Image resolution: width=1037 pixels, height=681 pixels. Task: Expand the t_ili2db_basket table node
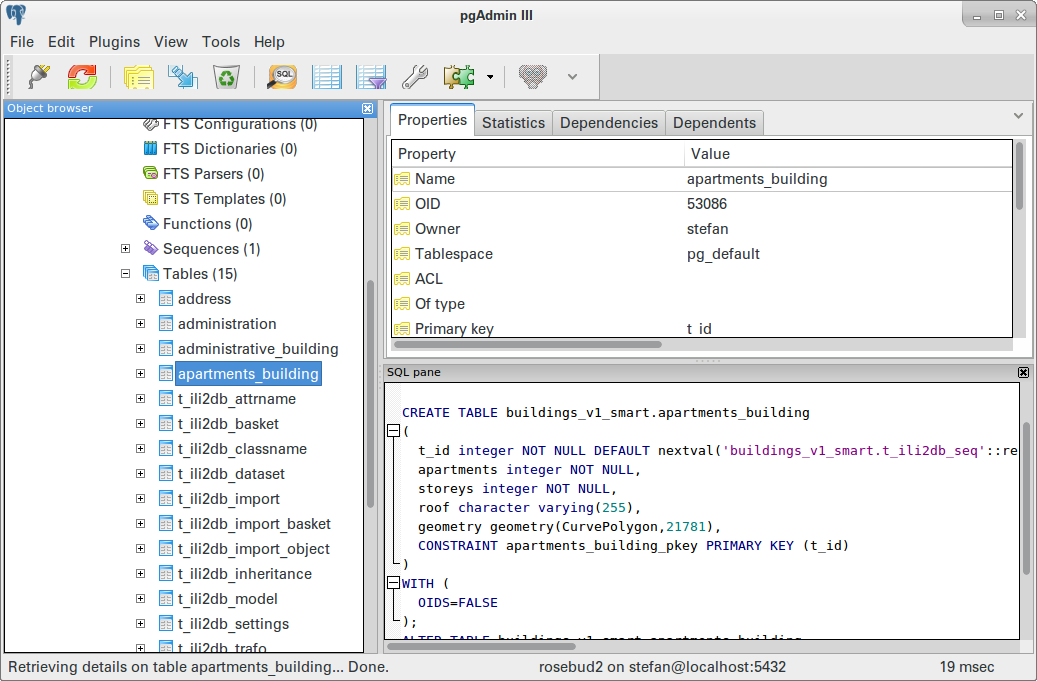coord(140,424)
